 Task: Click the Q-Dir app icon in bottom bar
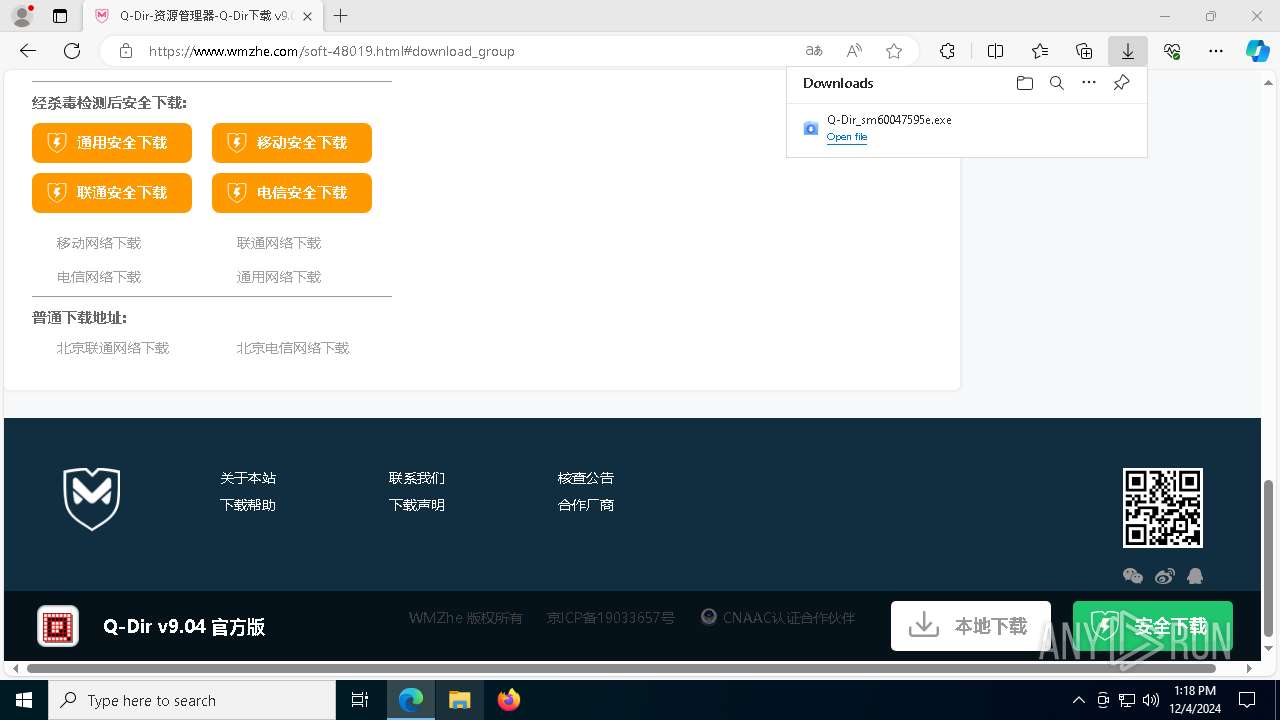click(x=58, y=627)
